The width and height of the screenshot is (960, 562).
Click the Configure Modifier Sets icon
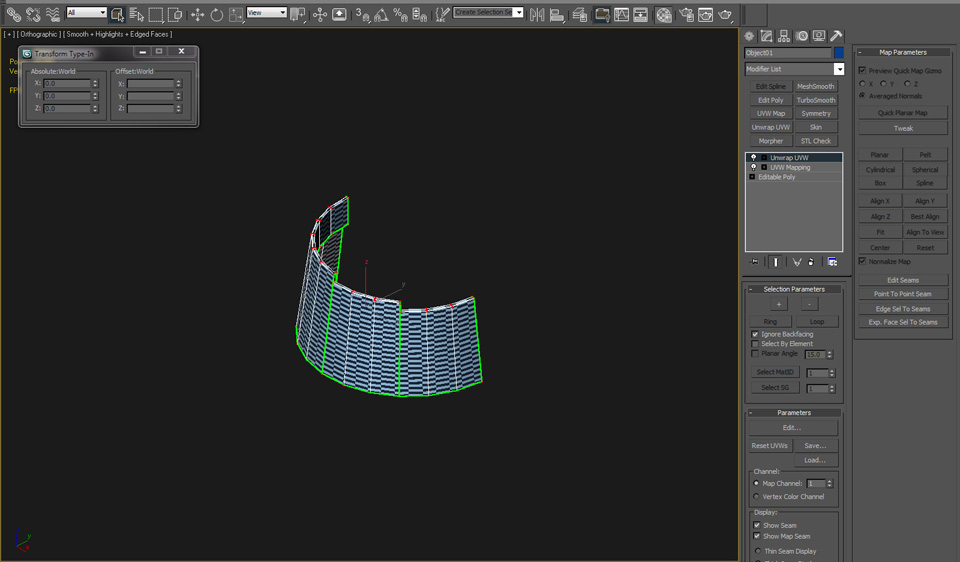(x=832, y=262)
